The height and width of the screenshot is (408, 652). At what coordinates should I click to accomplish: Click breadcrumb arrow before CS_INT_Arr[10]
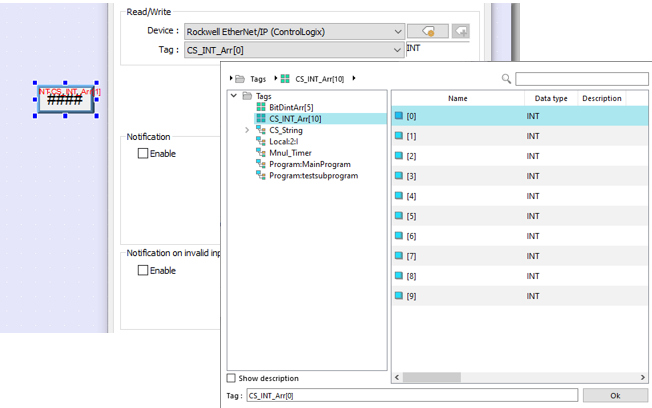276,78
